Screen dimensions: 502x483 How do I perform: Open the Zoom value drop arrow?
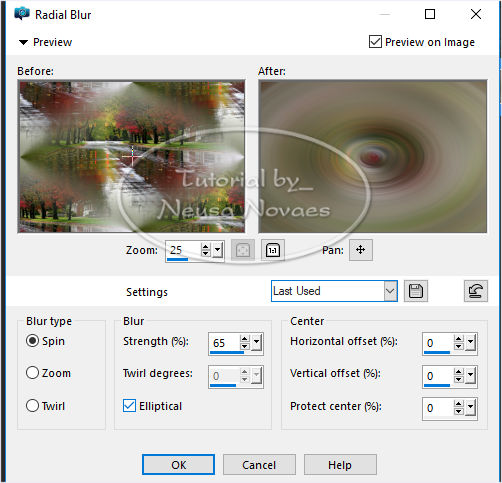pyautogui.click(x=218, y=249)
